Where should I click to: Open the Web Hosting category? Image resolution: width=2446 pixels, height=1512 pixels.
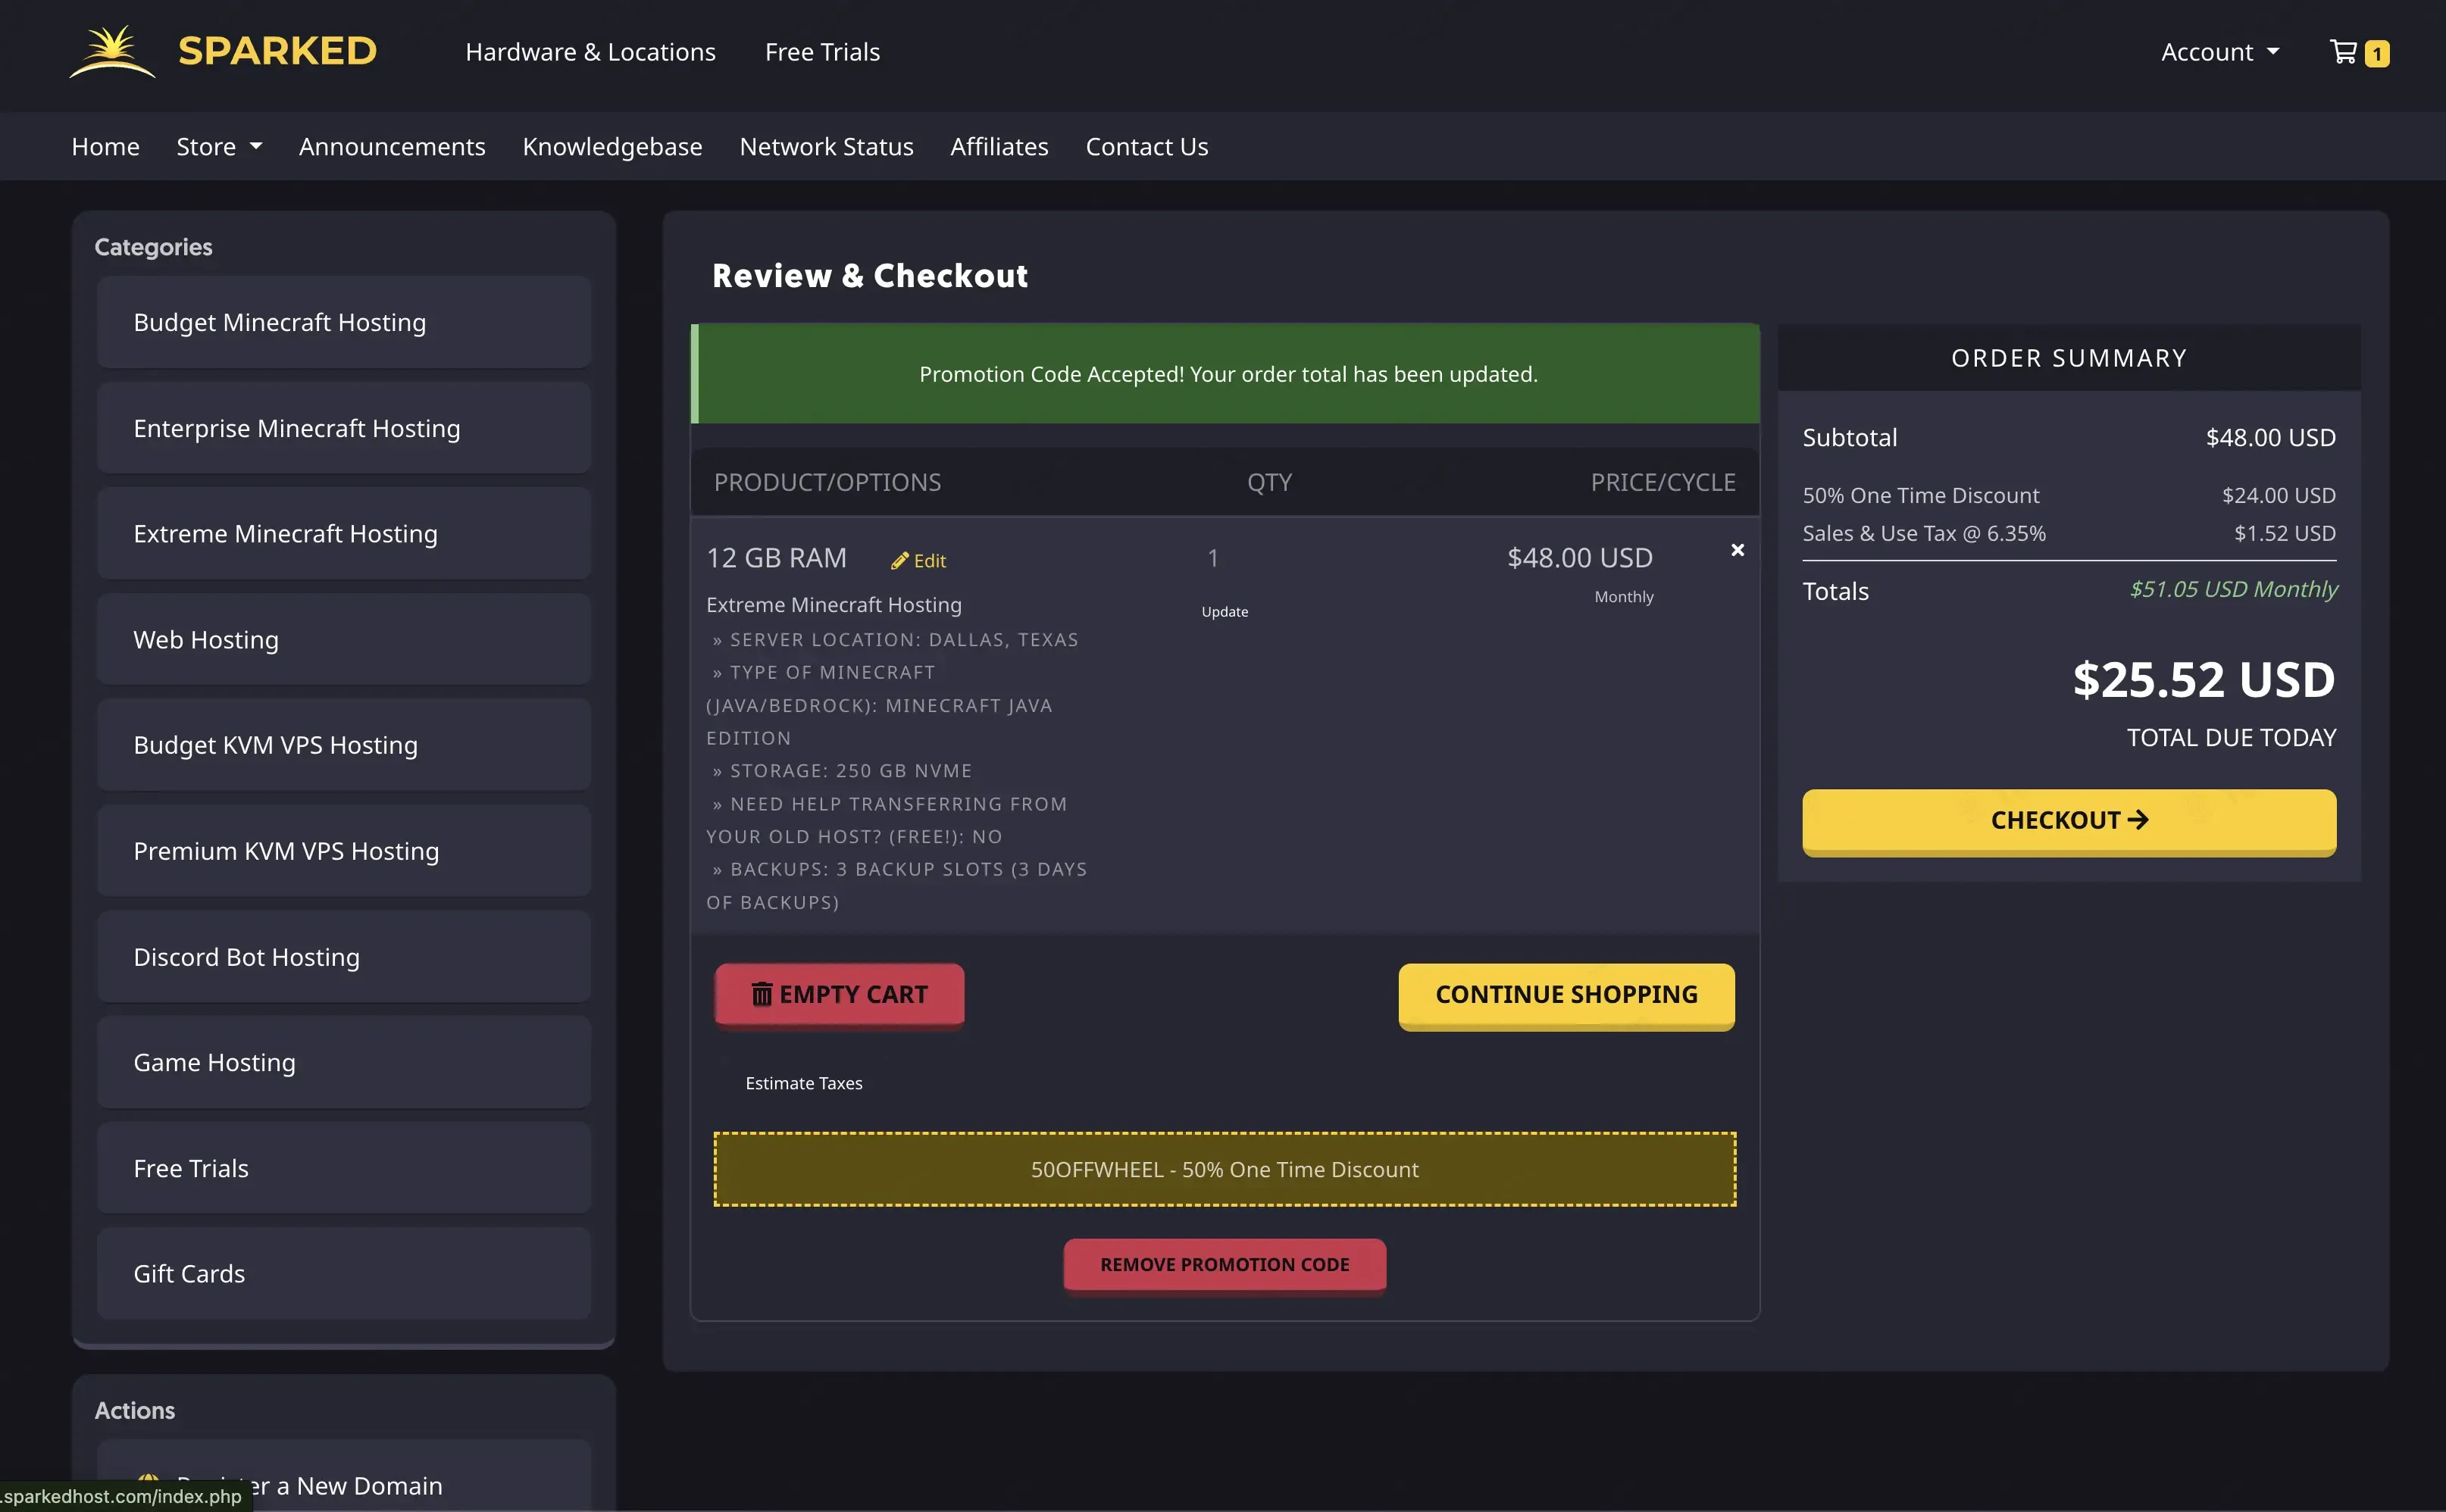pos(344,639)
